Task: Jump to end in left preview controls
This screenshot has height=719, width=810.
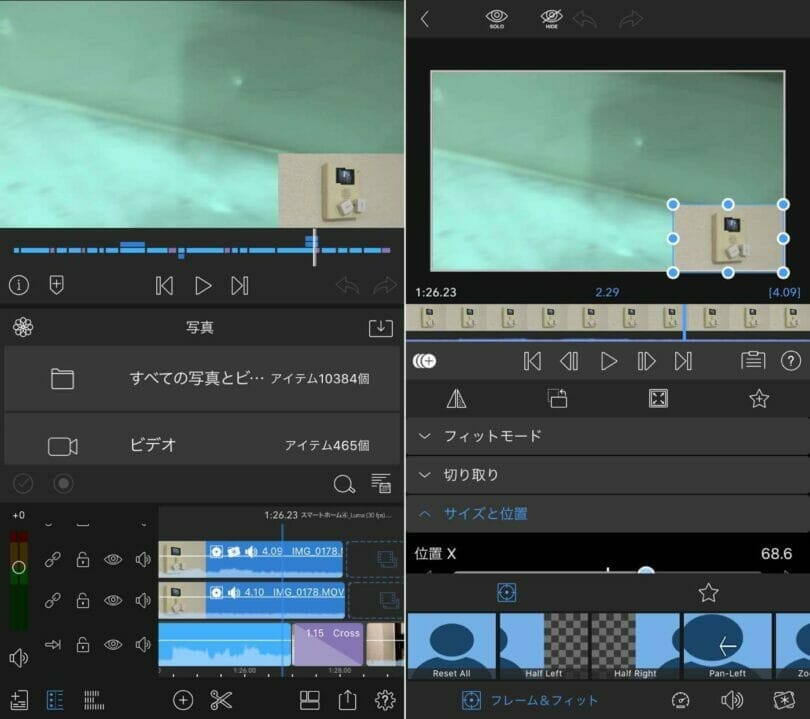Action: (240, 286)
